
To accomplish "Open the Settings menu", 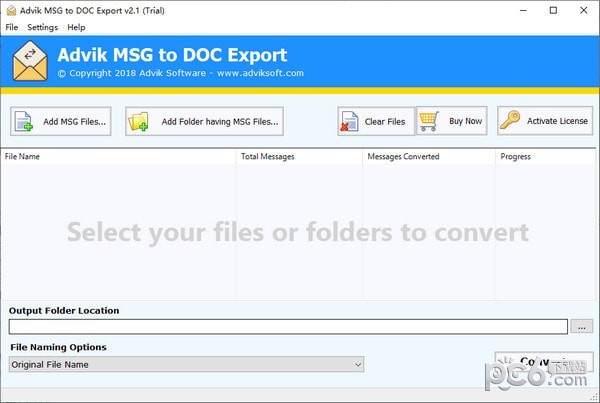I will click(x=42, y=27).
